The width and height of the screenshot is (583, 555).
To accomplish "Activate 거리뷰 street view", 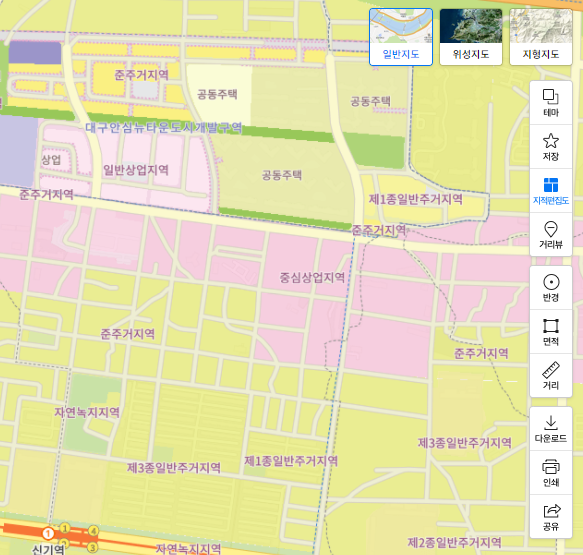I will tap(551, 235).
